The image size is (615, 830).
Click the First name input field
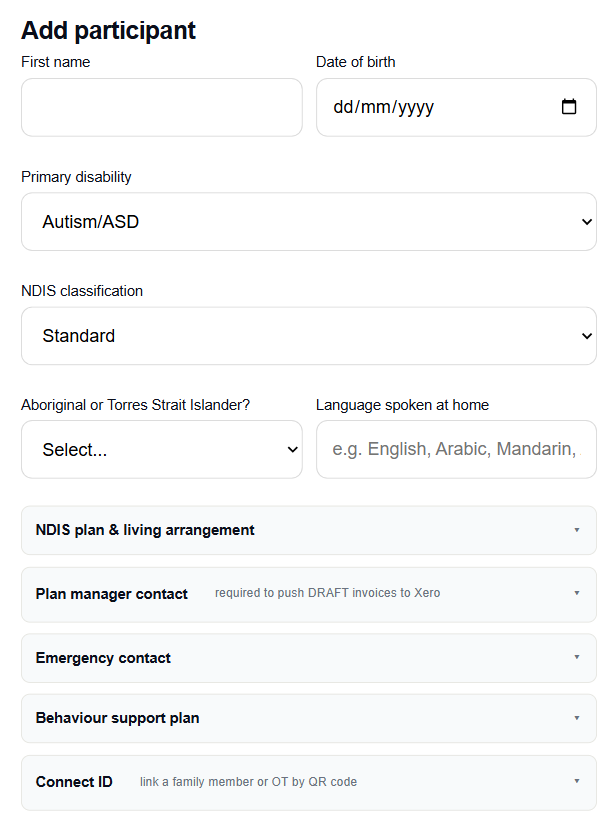click(x=161, y=107)
